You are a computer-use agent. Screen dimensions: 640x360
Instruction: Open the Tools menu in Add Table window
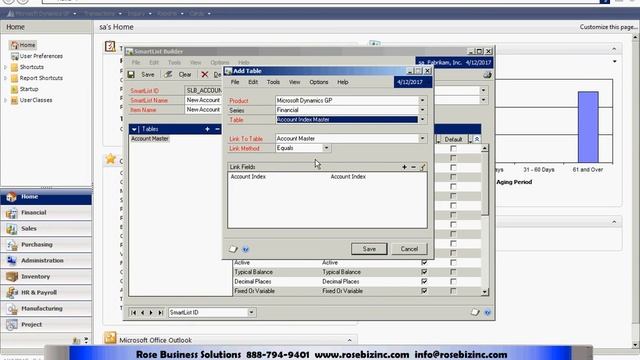click(273, 82)
